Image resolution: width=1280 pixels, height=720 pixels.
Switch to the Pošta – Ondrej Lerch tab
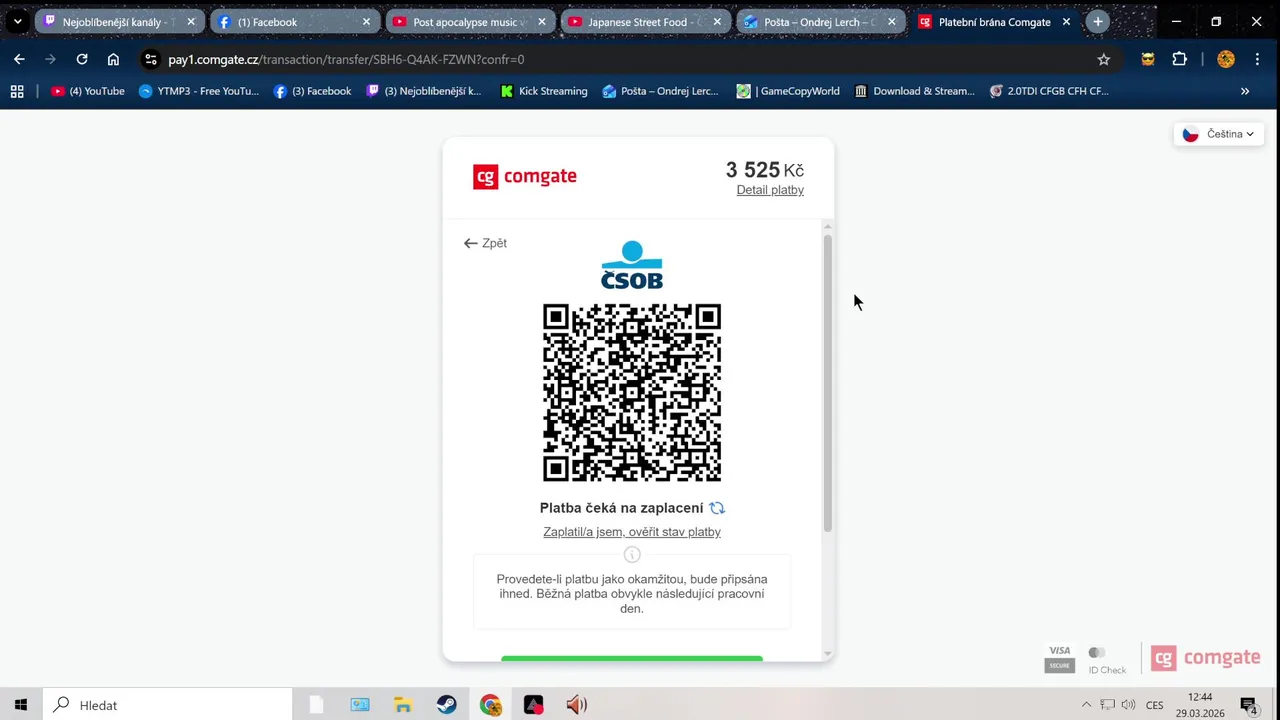tap(820, 21)
